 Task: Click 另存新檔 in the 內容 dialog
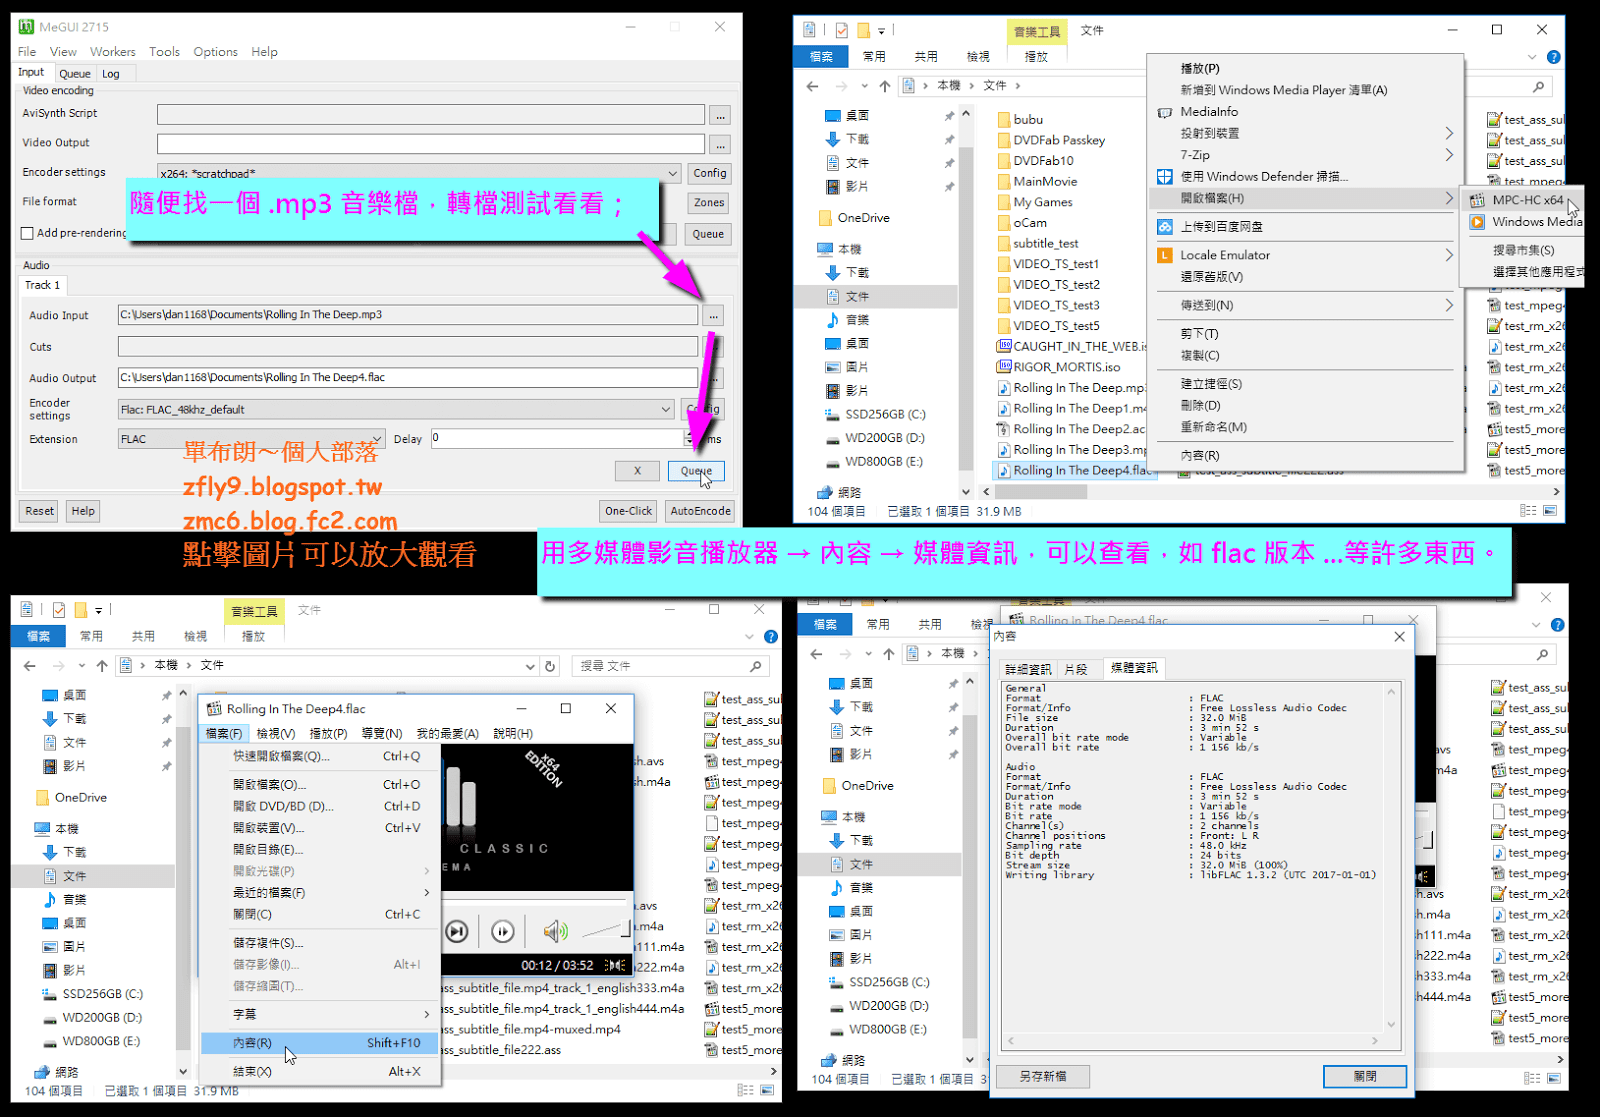1043,1077
